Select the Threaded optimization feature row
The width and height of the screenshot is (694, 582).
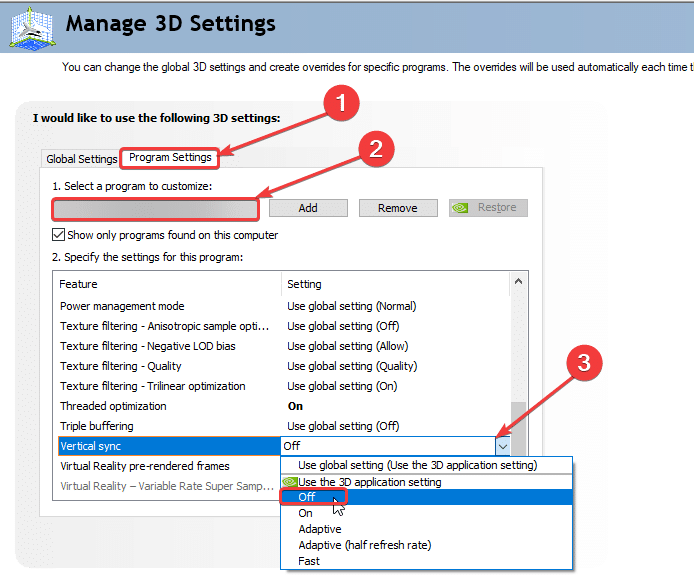[113, 406]
